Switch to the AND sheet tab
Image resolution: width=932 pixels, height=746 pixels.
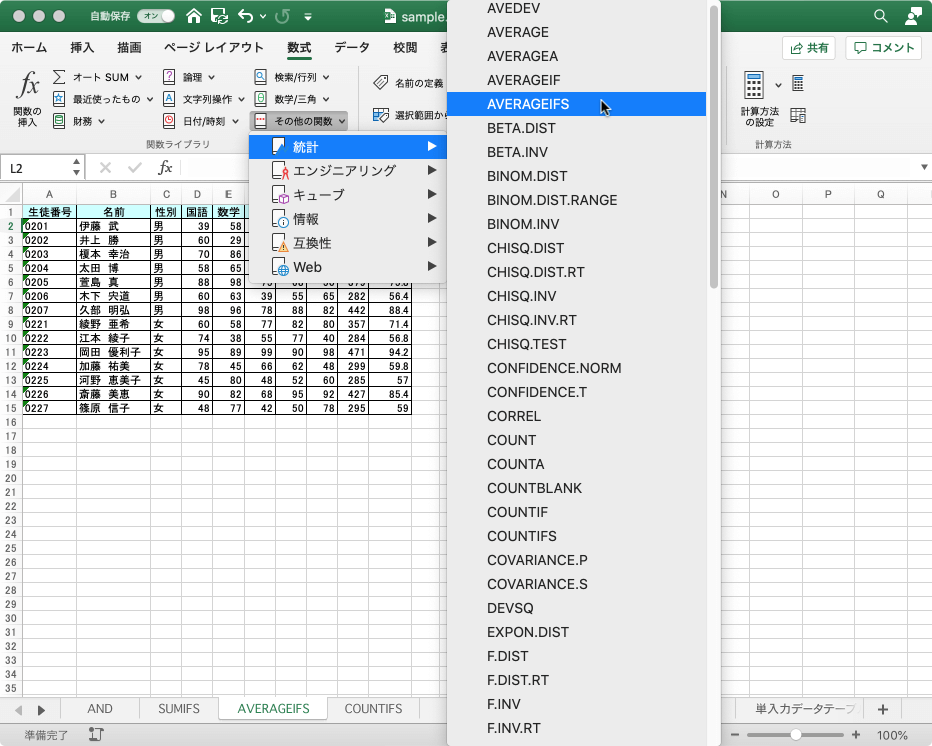pos(100,709)
